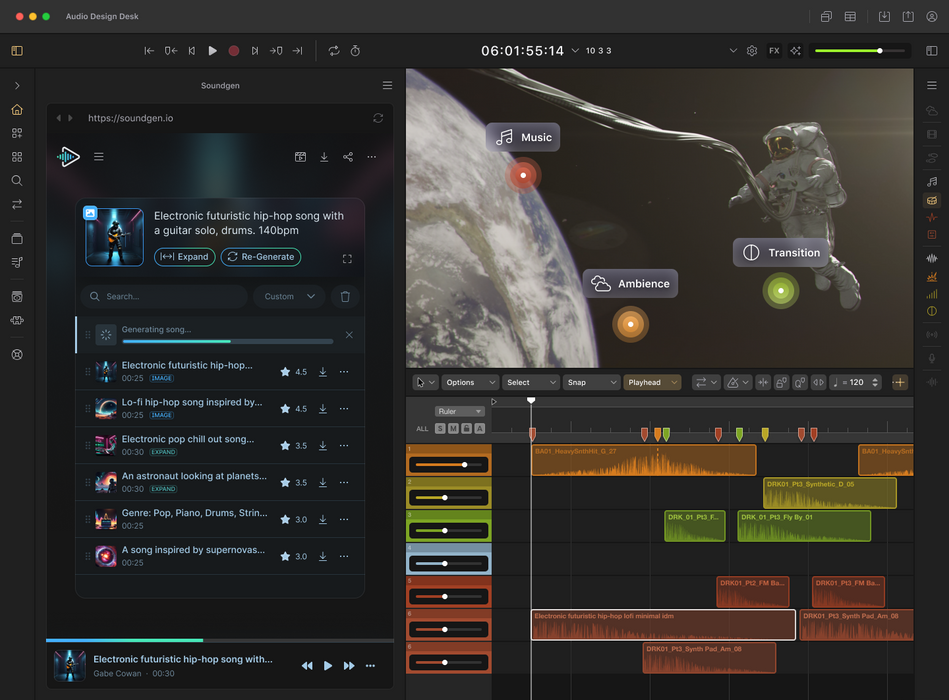The width and height of the screenshot is (949, 700).
Task: Click the record button in the transport bar
Action: [x=233, y=50]
